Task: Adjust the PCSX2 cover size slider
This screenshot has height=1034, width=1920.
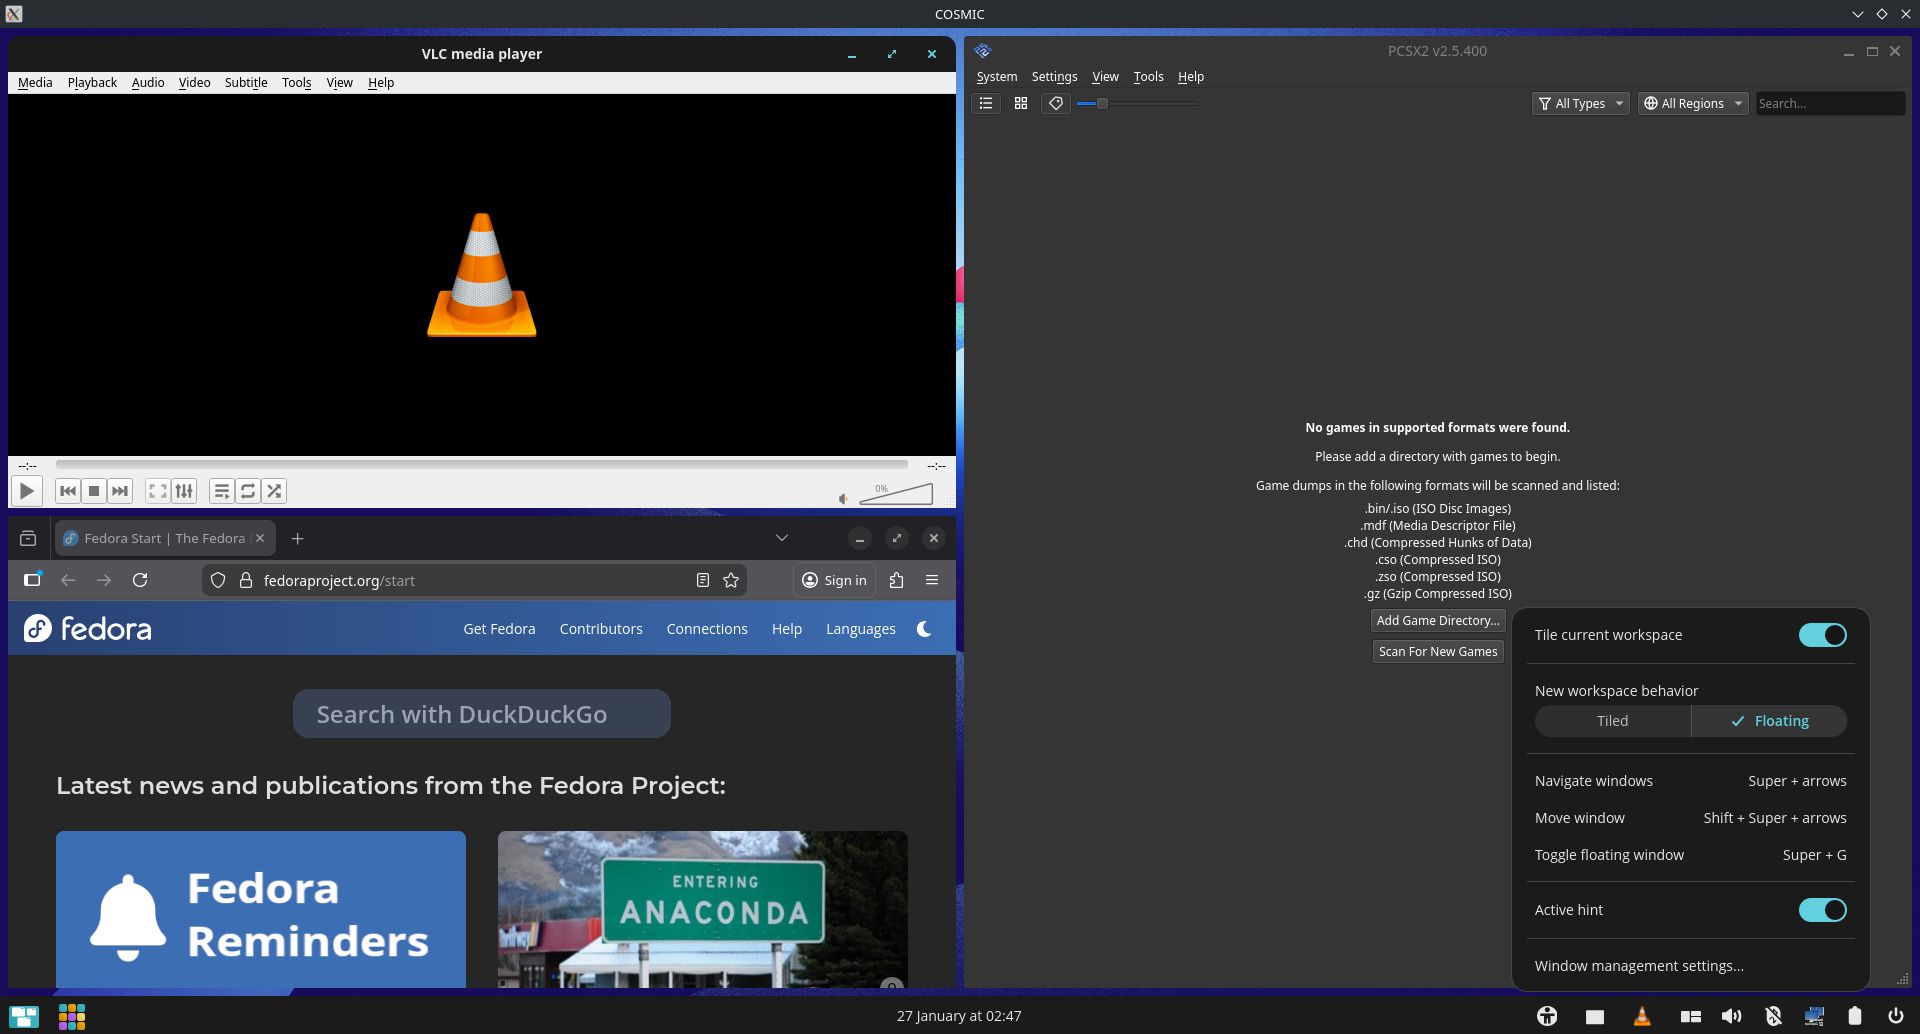Action: tap(1137, 103)
